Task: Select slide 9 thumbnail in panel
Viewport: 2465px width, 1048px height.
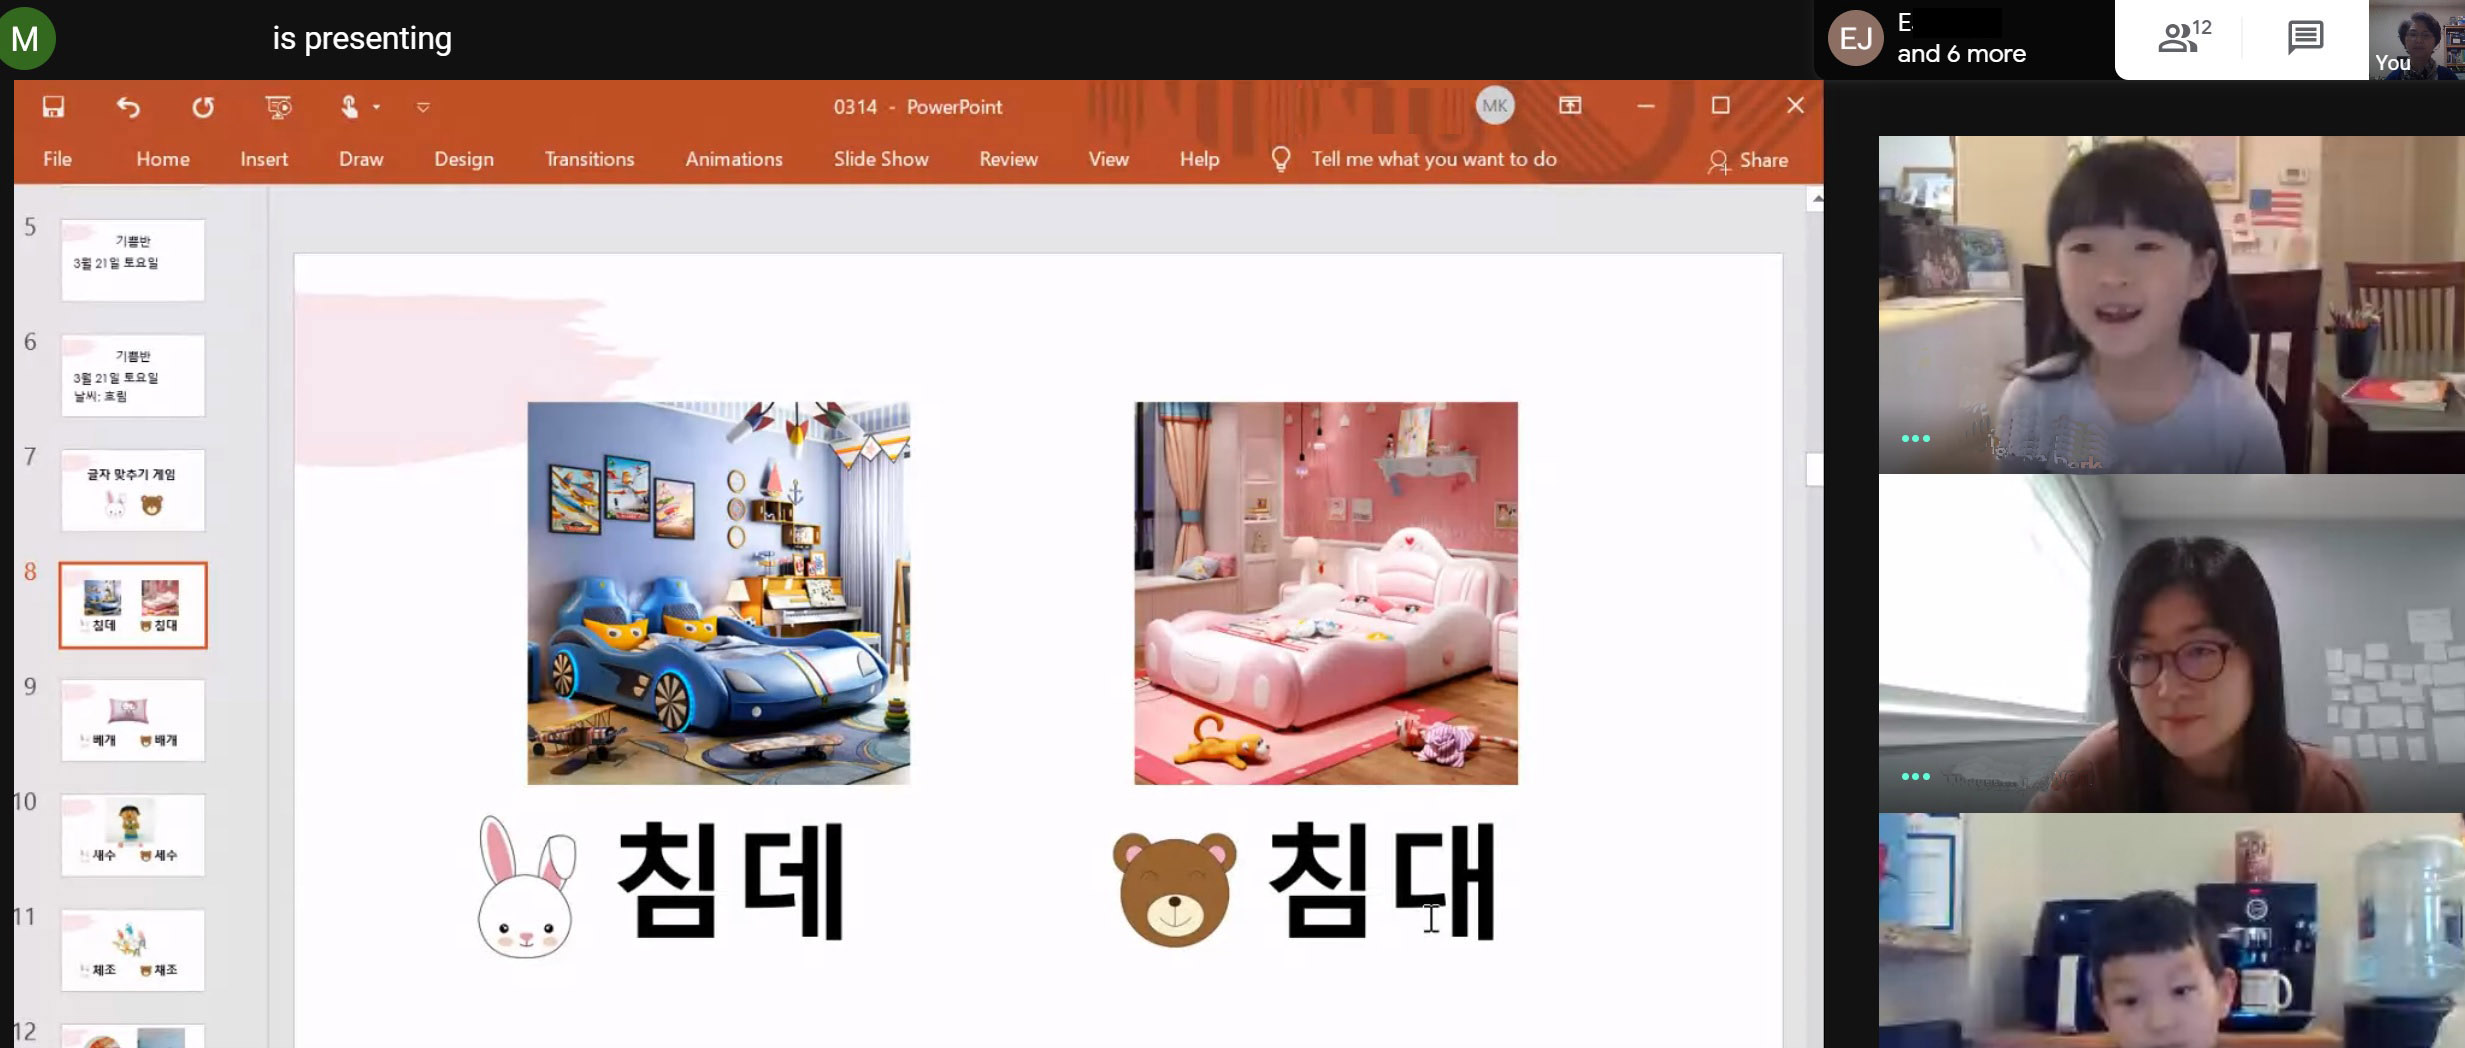Action: point(133,720)
